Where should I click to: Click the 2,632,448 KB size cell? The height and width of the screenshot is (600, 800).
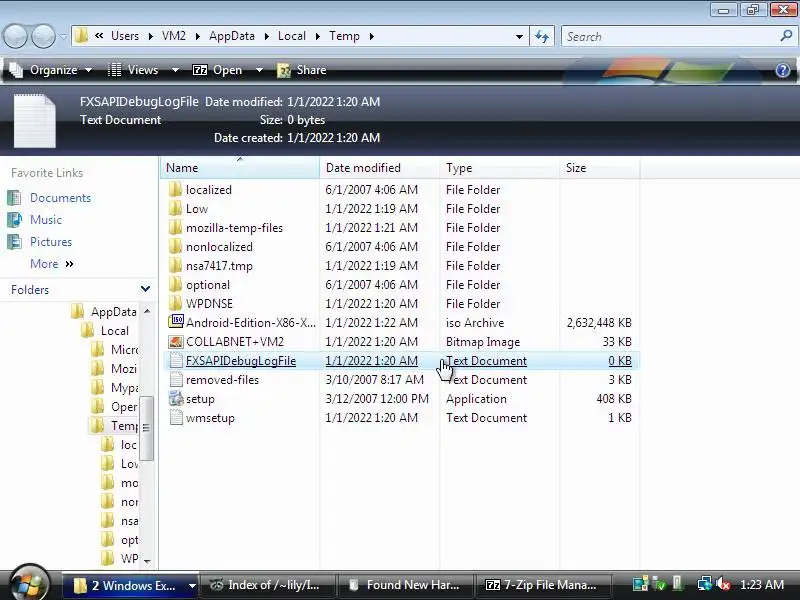click(x=599, y=322)
